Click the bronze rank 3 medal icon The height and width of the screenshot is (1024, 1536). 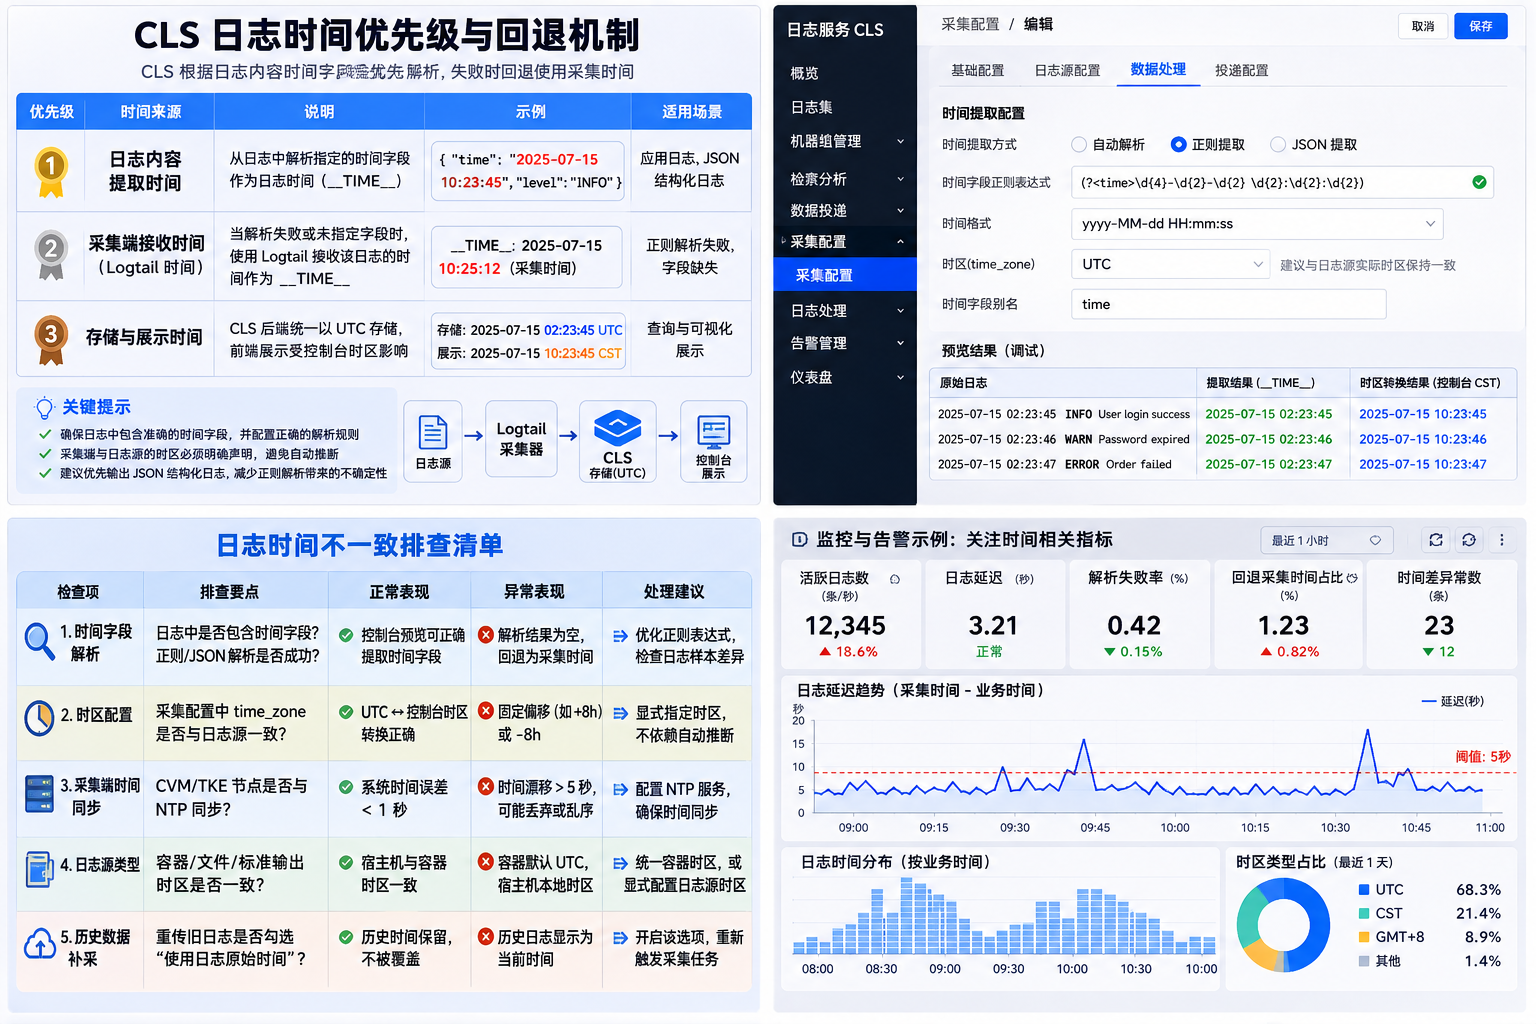pos(50,339)
